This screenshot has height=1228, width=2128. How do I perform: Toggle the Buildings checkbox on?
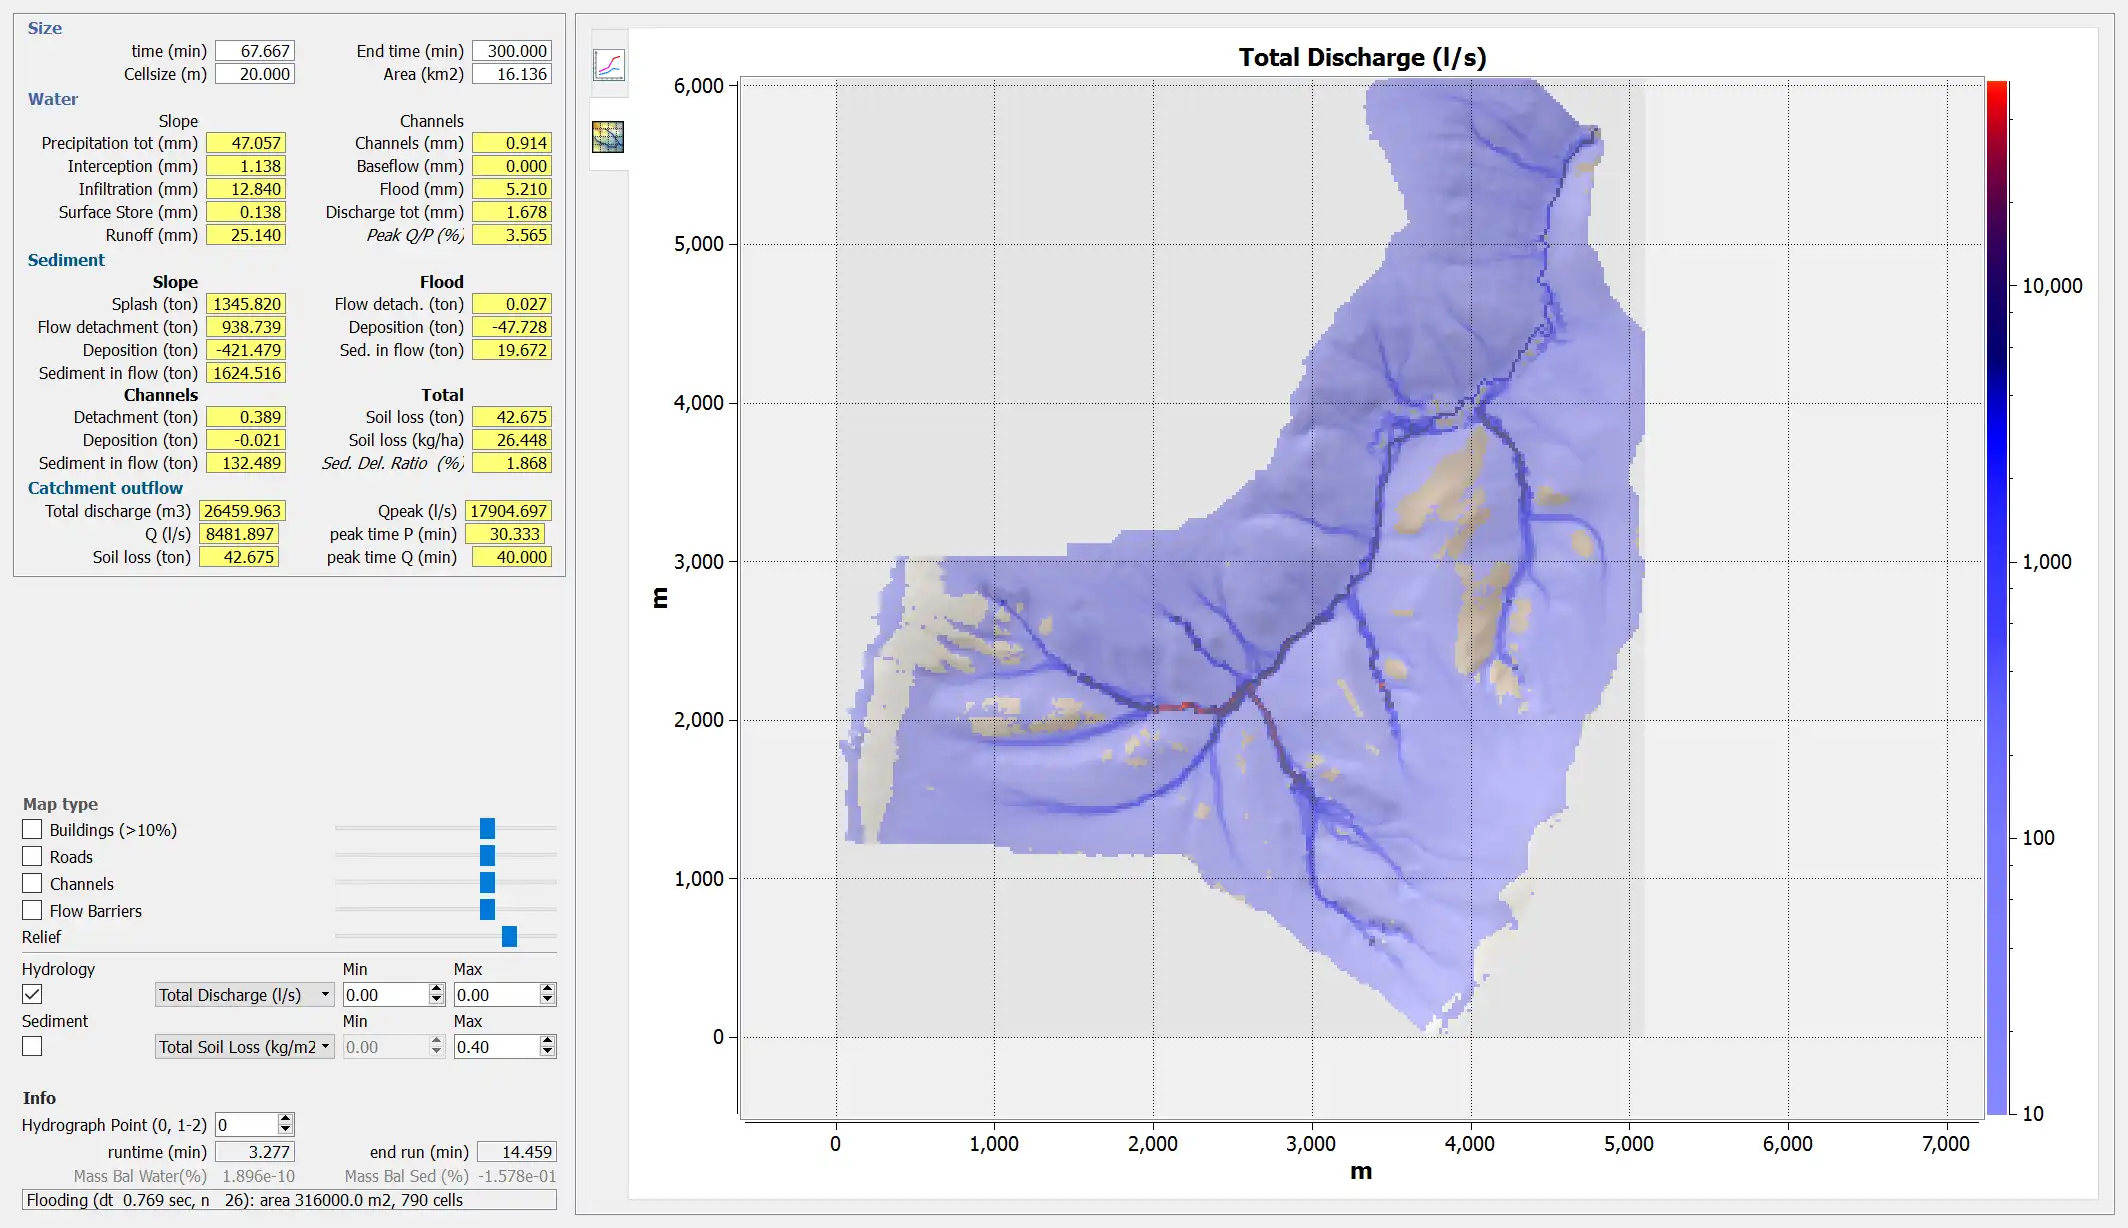coord(32,829)
